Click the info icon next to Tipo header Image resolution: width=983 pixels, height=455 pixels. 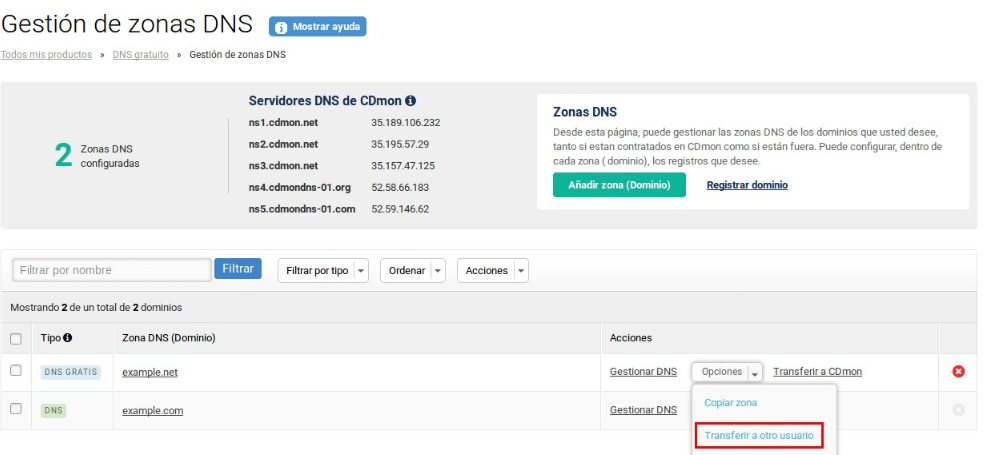pyautogui.click(x=68, y=338)
